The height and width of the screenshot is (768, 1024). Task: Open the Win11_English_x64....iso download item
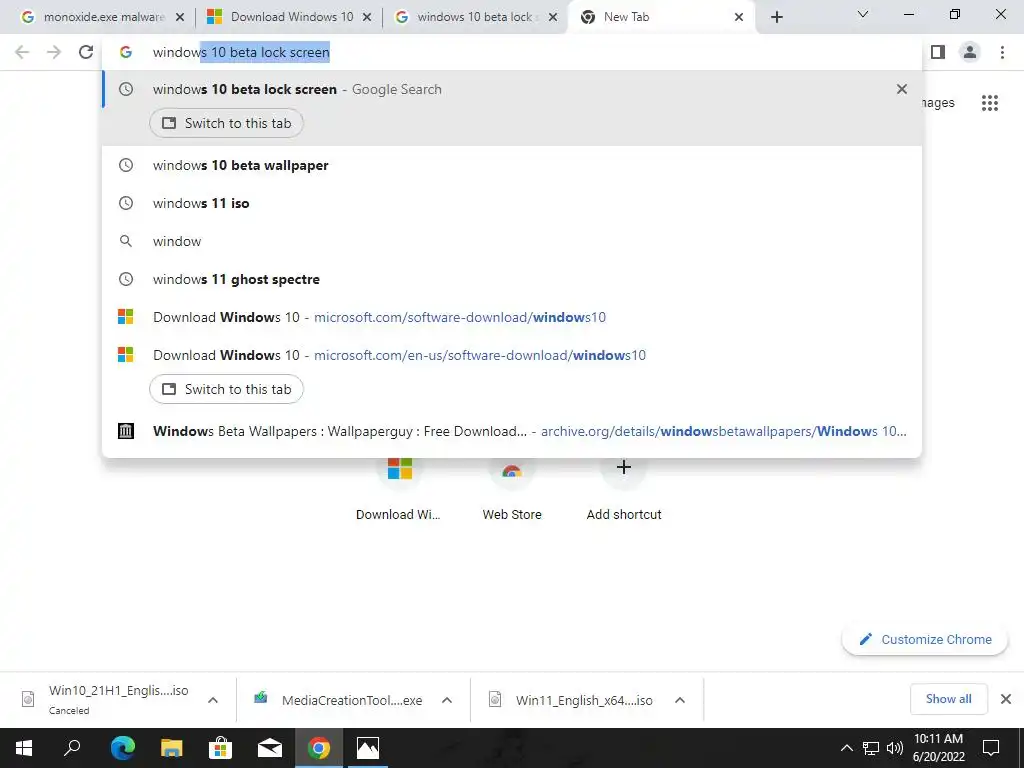pos(572,700)
